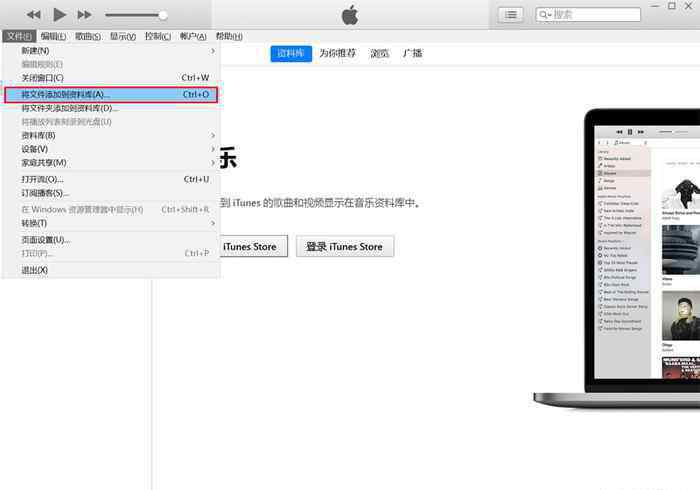Maximize the iTunes window
Viewport: 700px width, 490px height.
coord(672,6)
